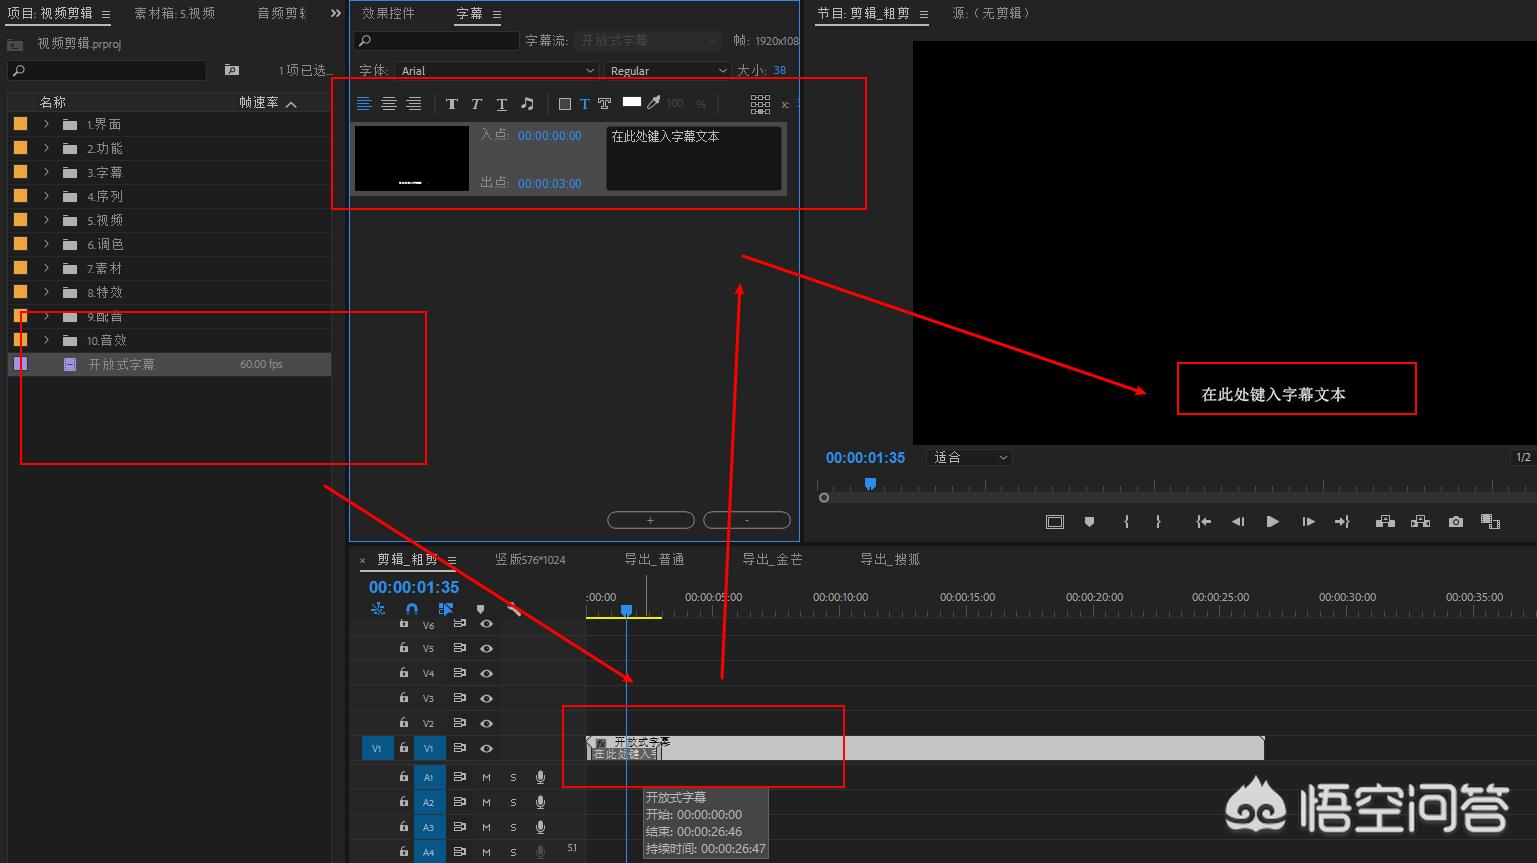Click the plus button to add caption
Image resolution: width=1537 pixels, height=863 pixels.
pos(650,520)
